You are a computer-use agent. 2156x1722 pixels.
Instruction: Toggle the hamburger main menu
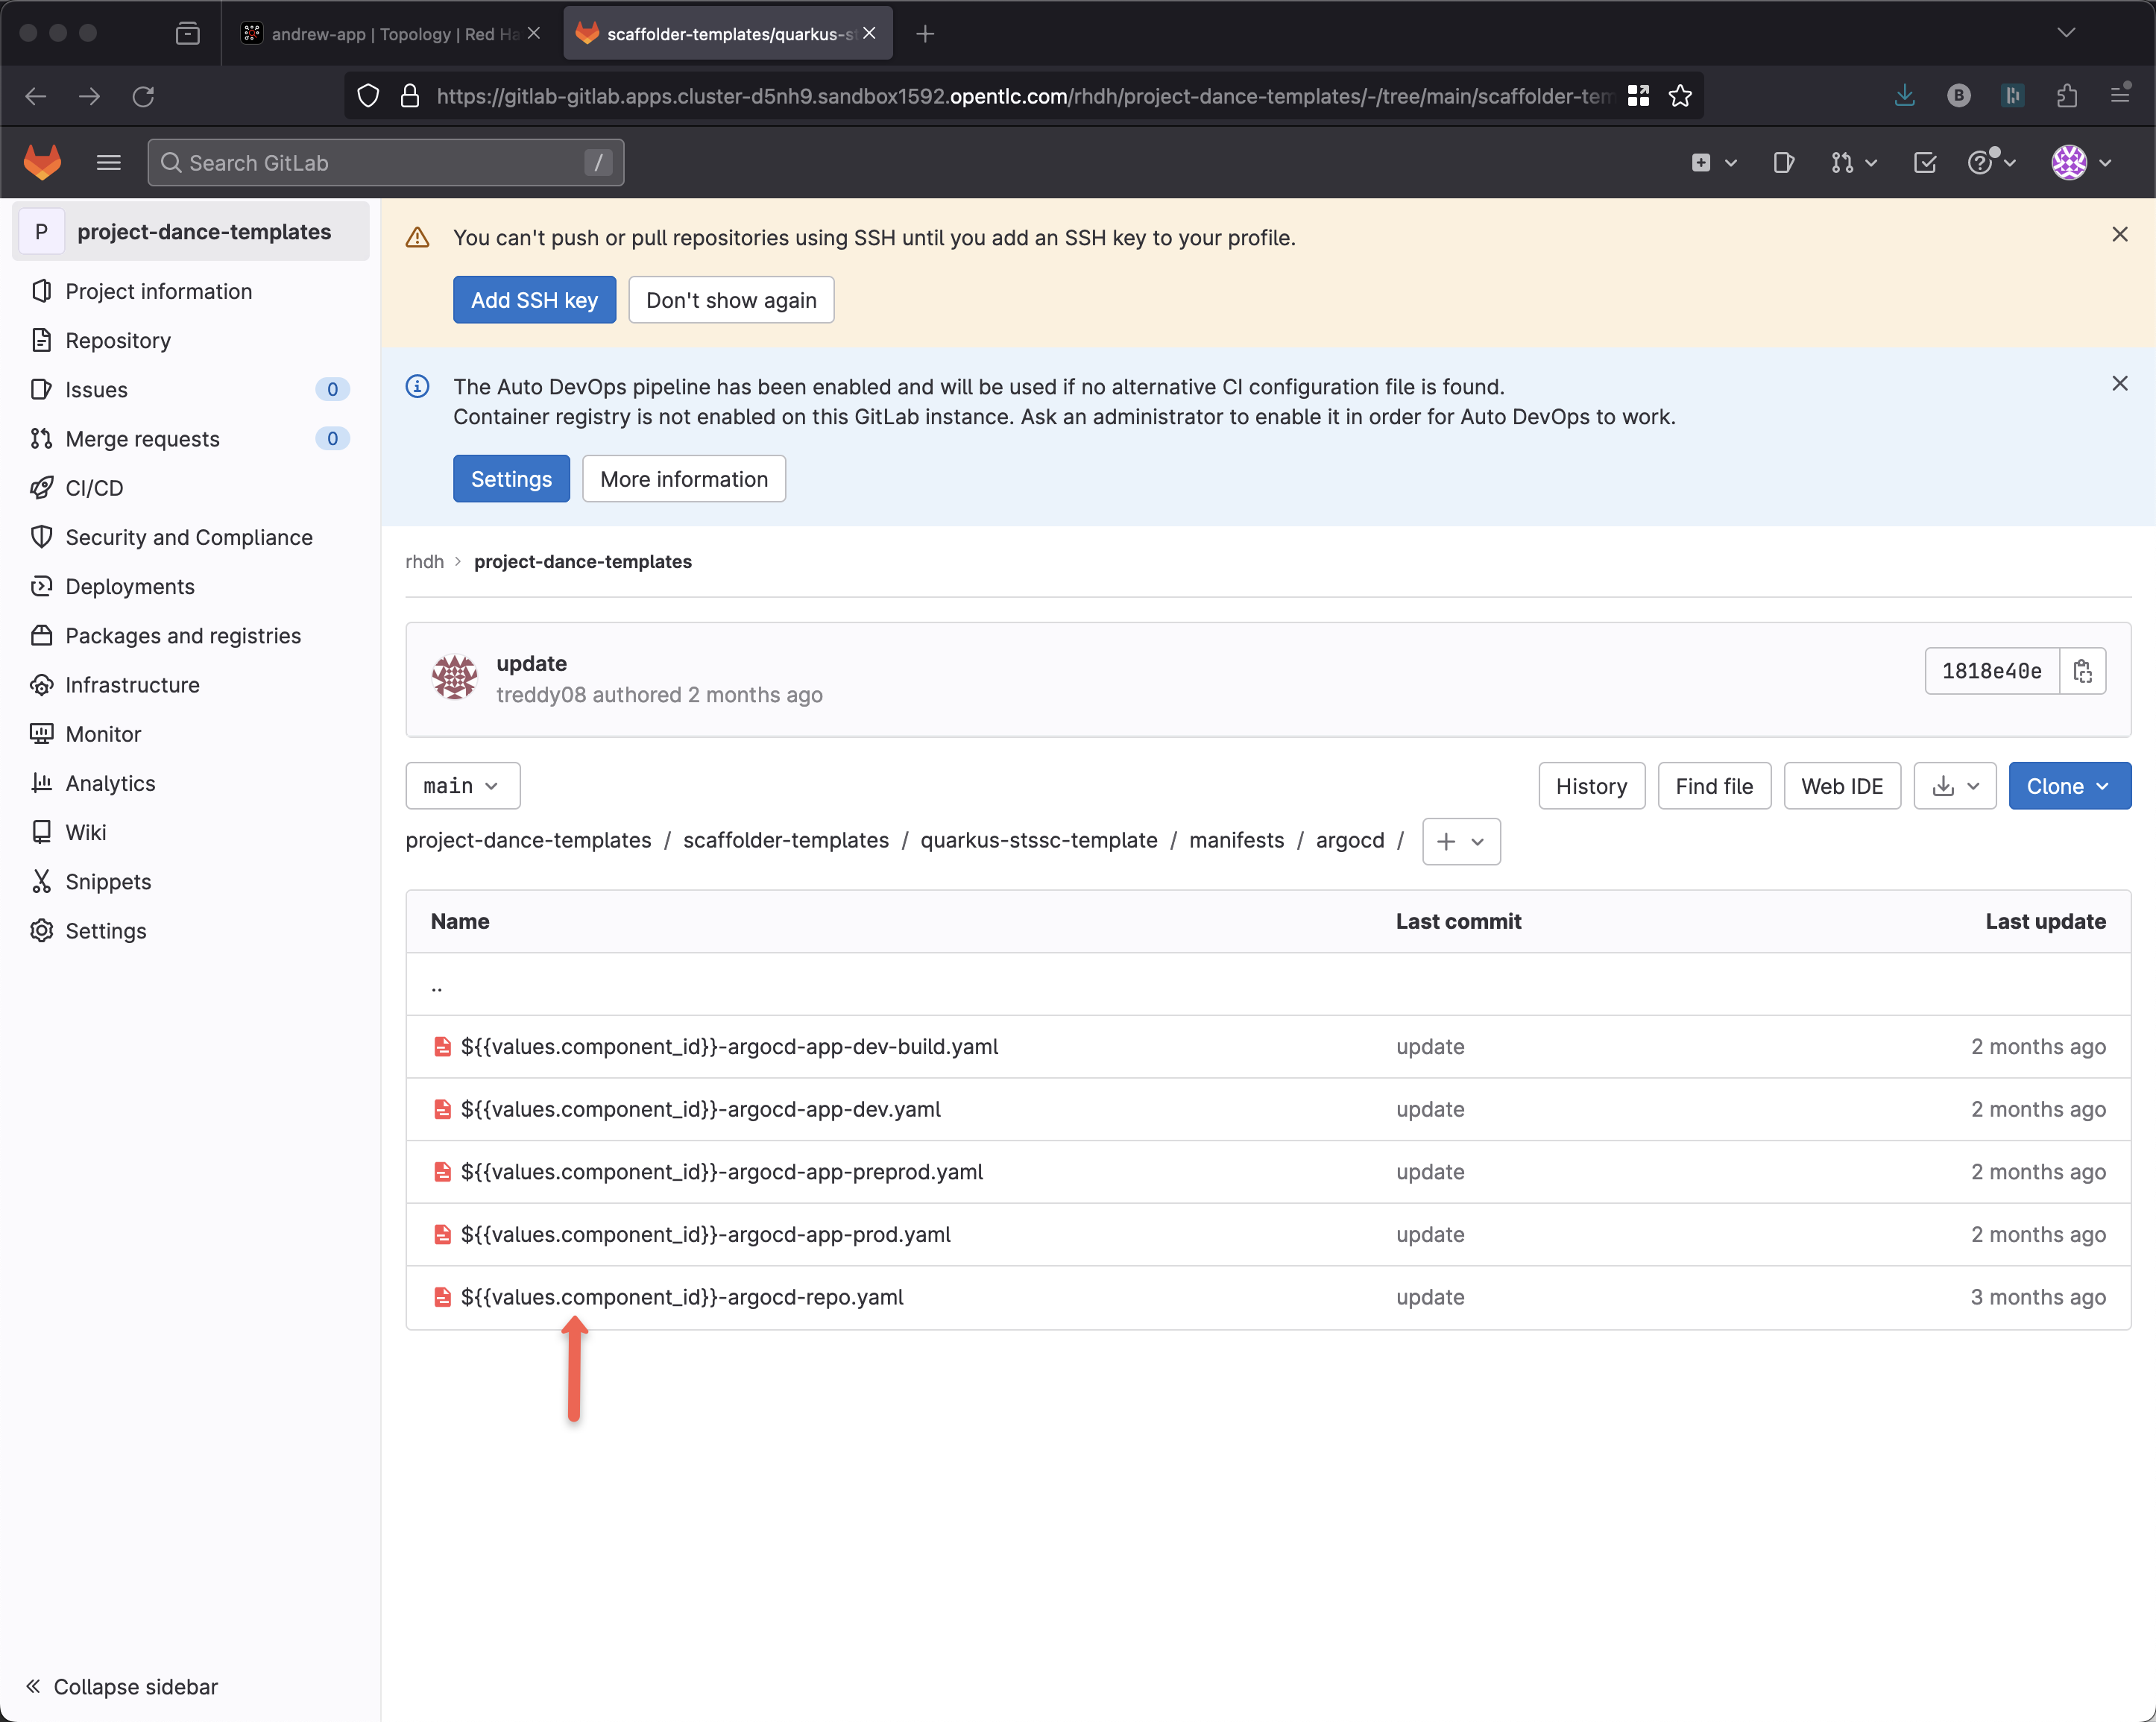click(x=108, y=162)
